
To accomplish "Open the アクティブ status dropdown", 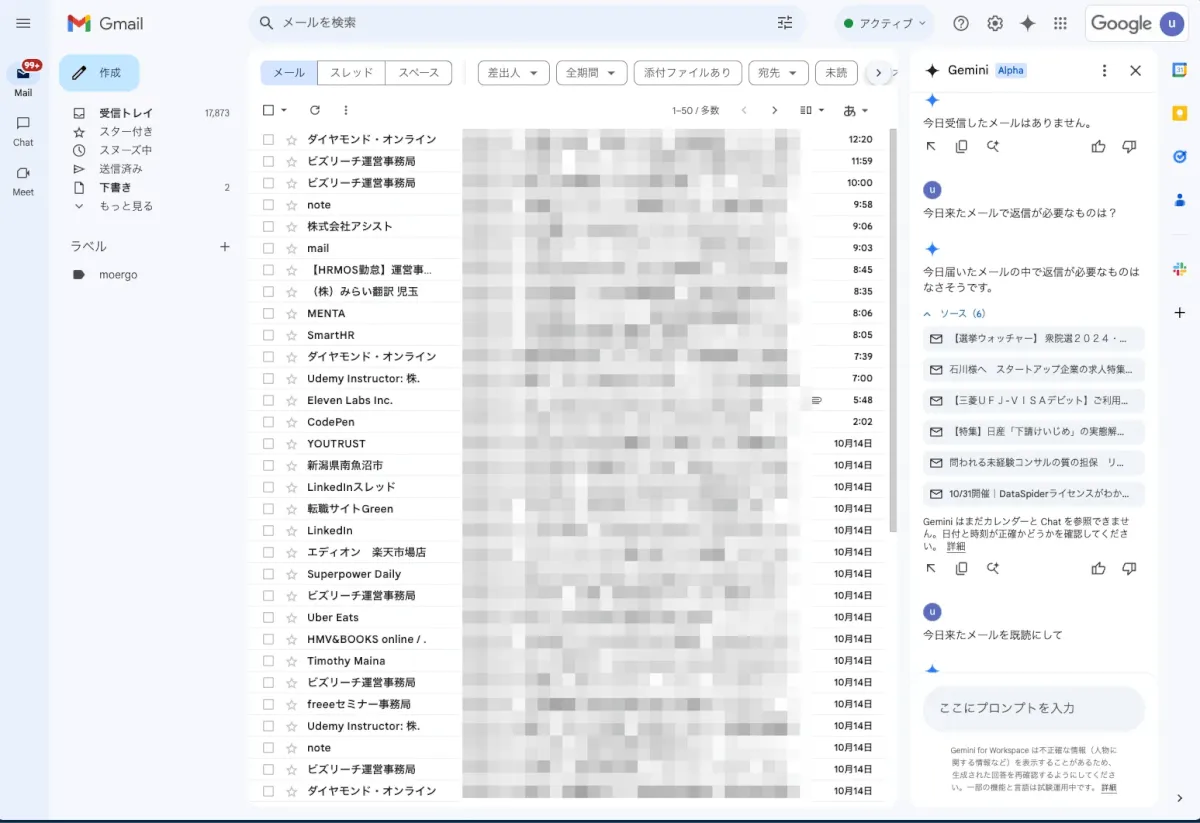I will [x=883, y=23].
